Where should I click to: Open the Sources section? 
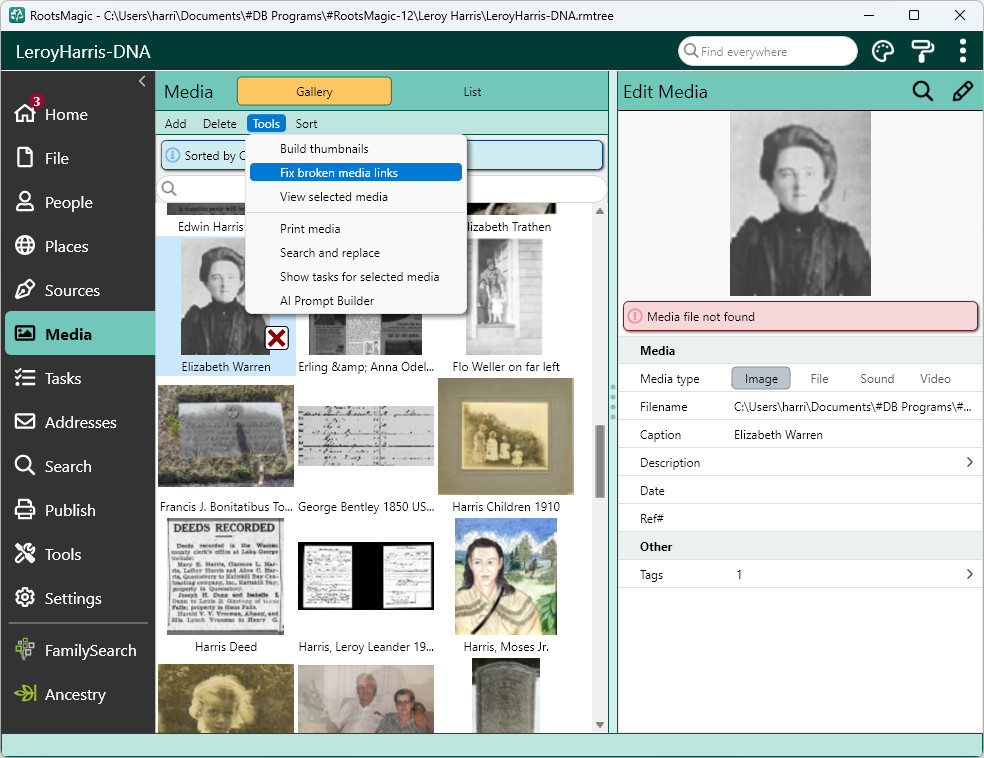pyautogui.click(x=57, y=290)
